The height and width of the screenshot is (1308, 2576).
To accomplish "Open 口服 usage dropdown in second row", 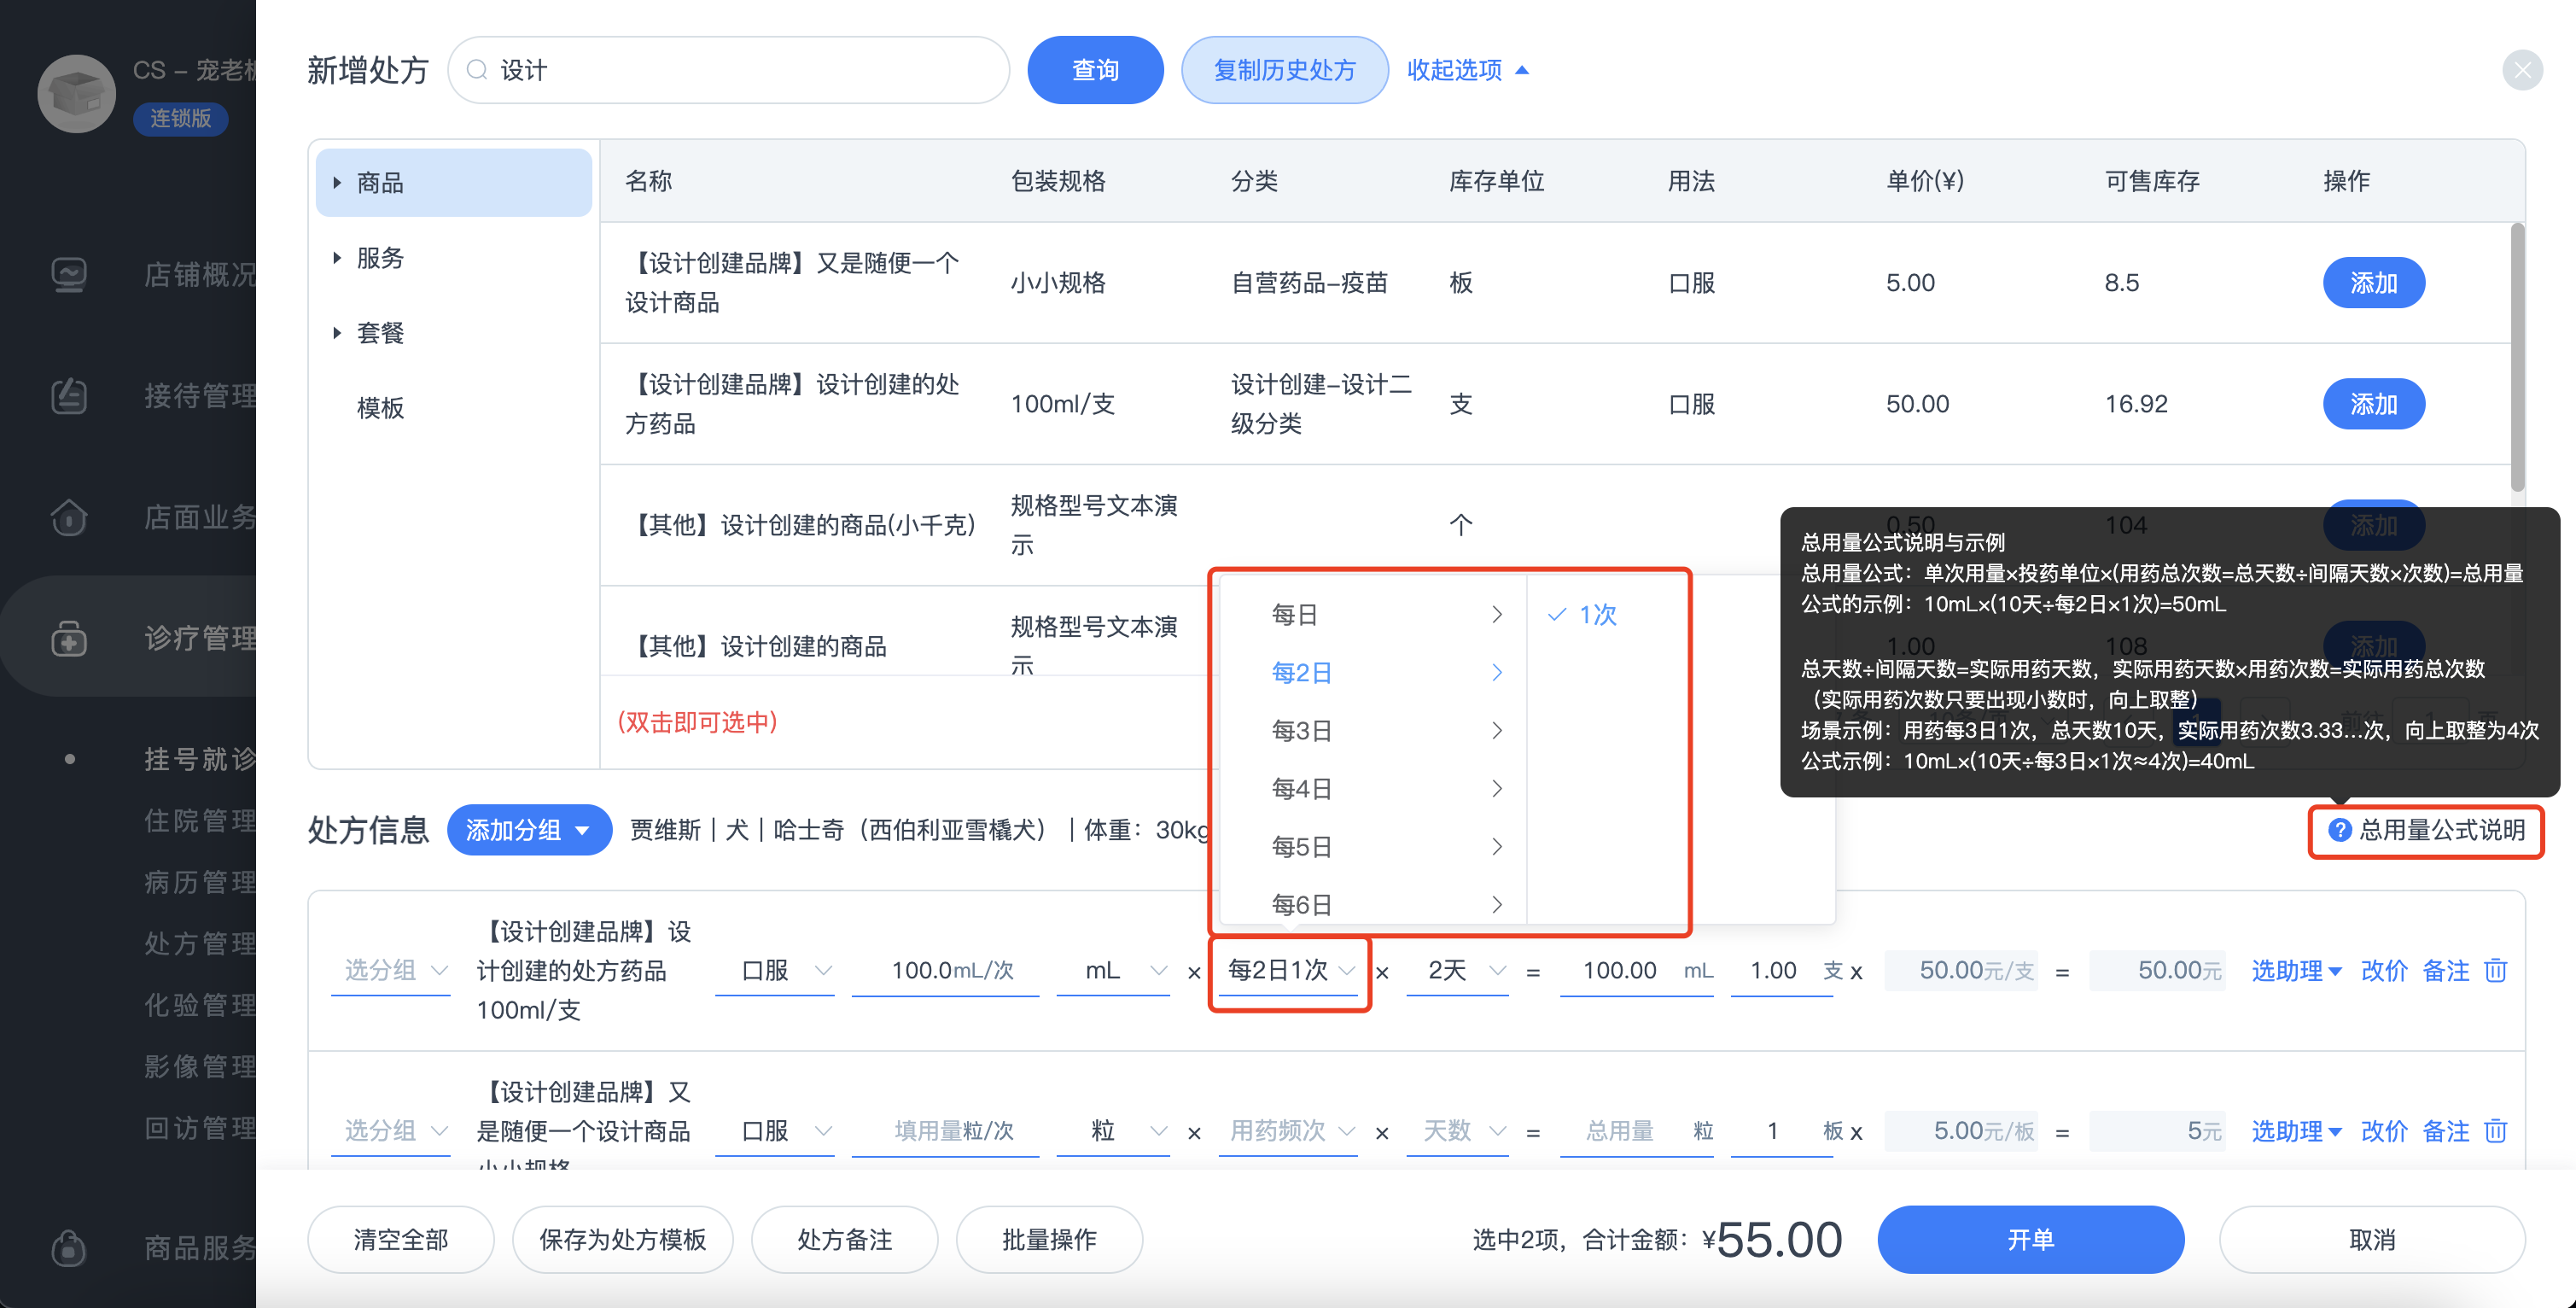I will coord(775,1131).
